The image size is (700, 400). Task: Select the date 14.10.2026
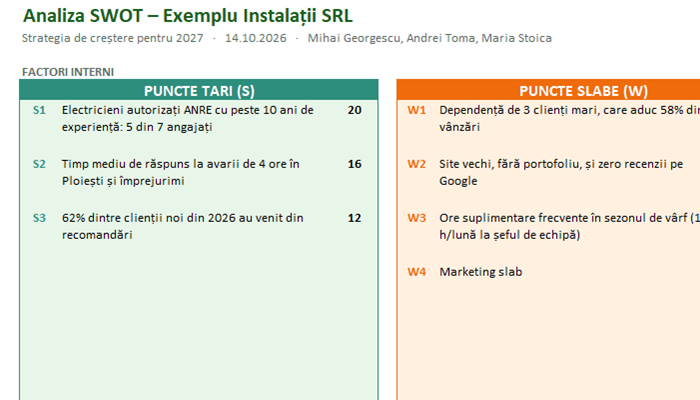tap(255, 38)
